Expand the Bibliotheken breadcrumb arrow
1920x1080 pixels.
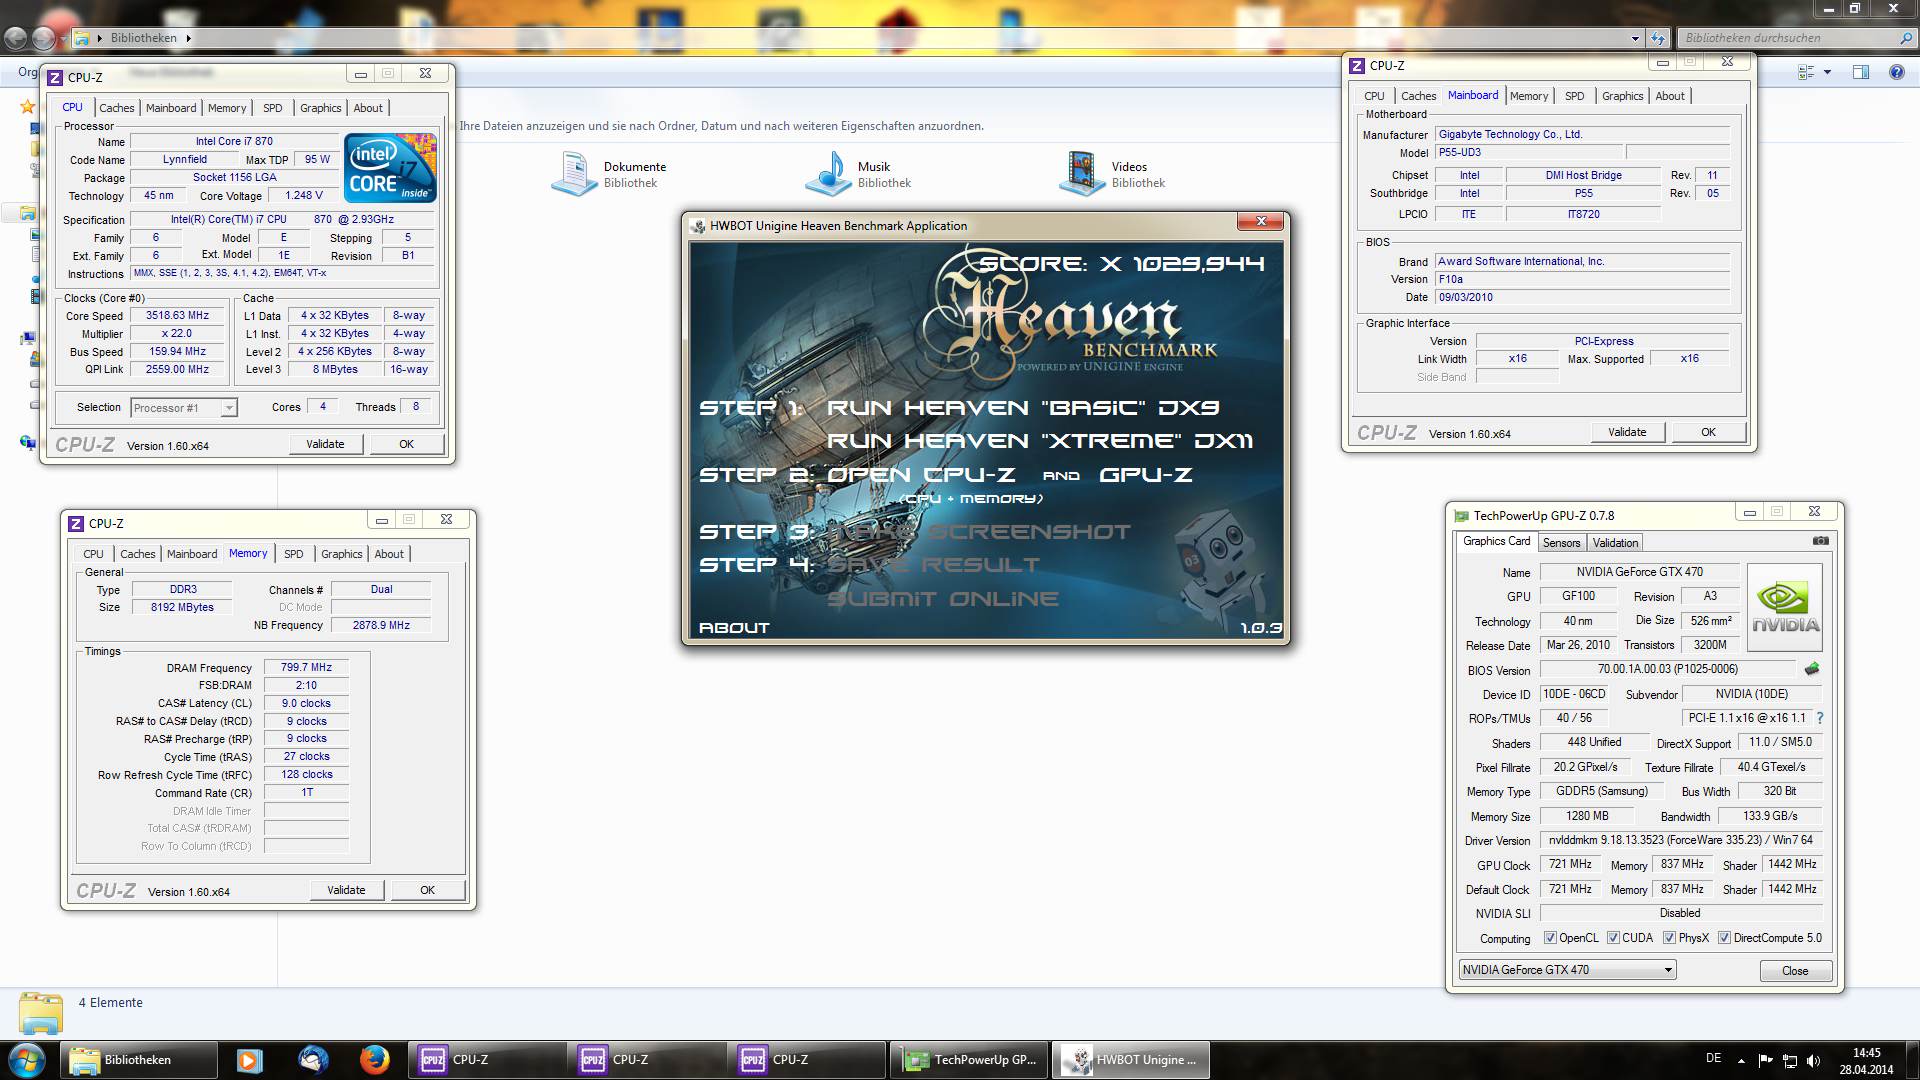[188, 38]
